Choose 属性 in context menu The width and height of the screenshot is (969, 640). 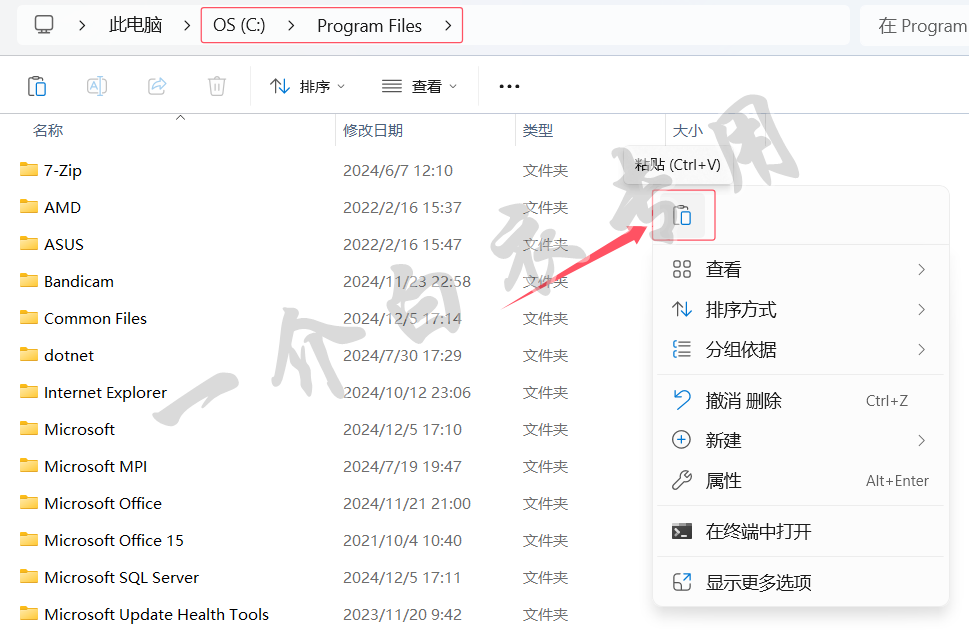(x=800, y=481)
